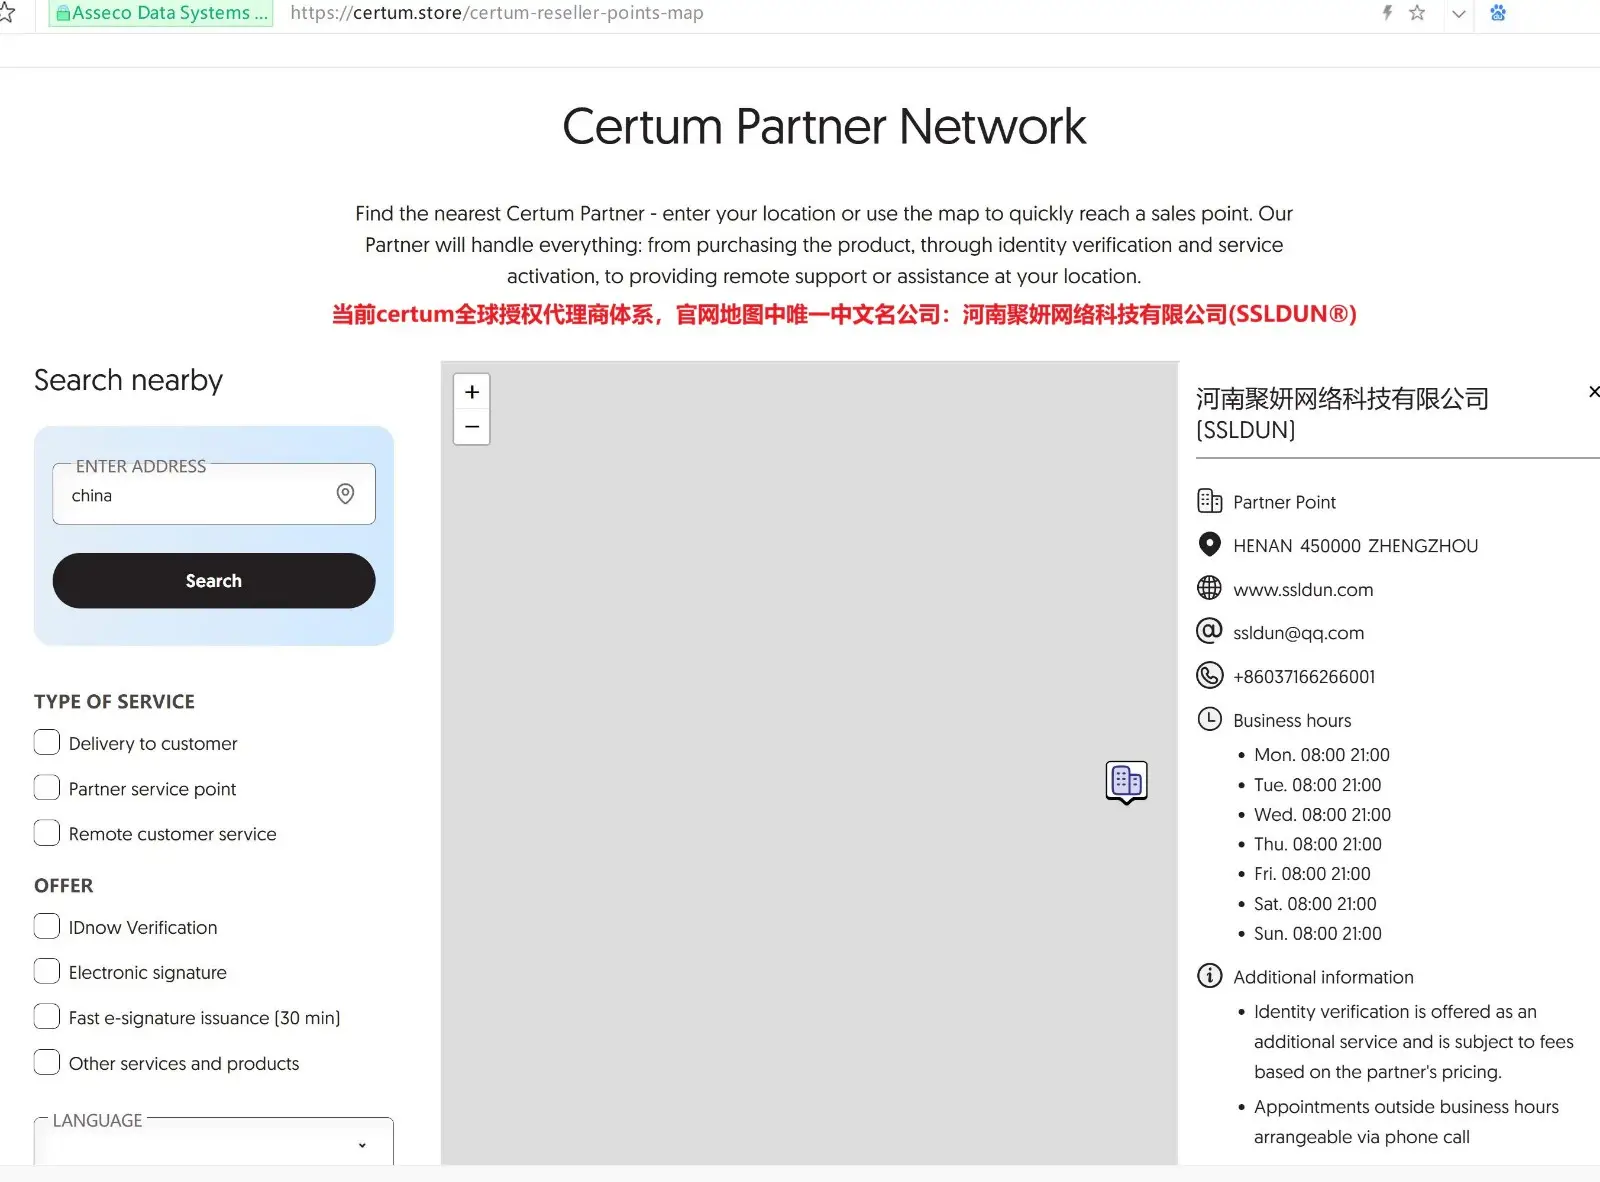Image resolution: width=1600 pixels, height=1182 pixels.
Task: Click the Baidu paw extension icon
Action: [1498, 13]
